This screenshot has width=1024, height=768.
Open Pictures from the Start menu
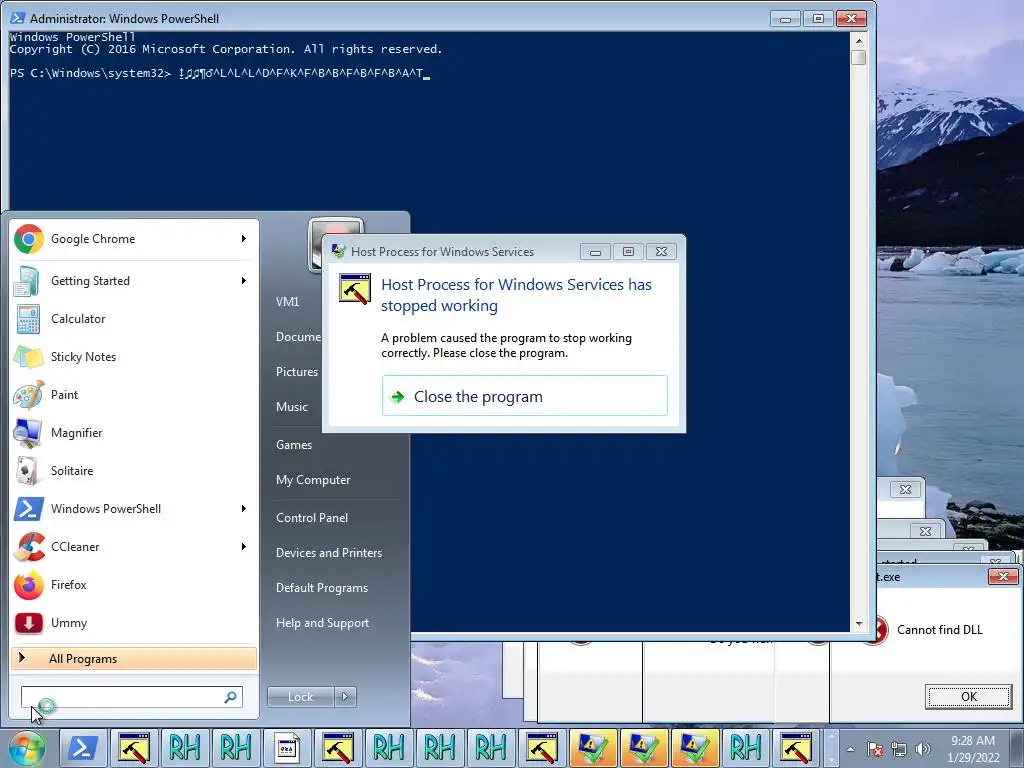(296, 372)
